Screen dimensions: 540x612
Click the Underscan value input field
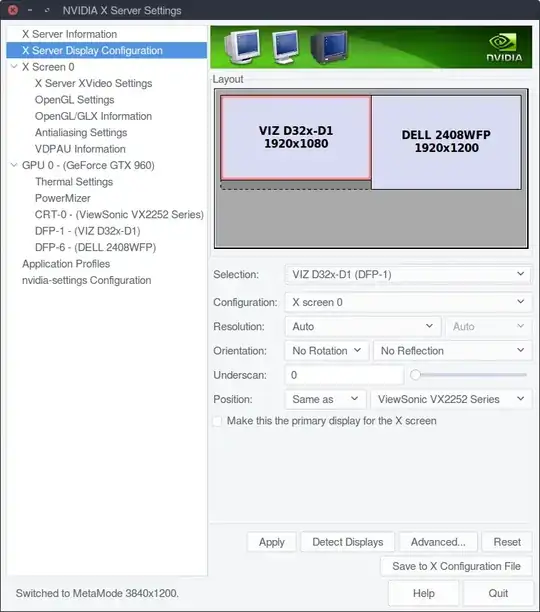coord(344,375)
